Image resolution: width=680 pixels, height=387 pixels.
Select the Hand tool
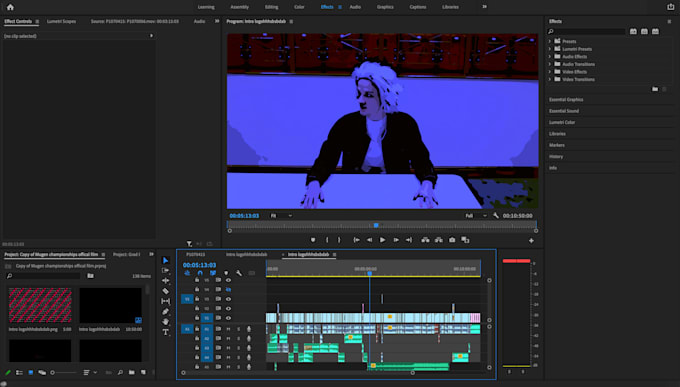pos(166,321)
